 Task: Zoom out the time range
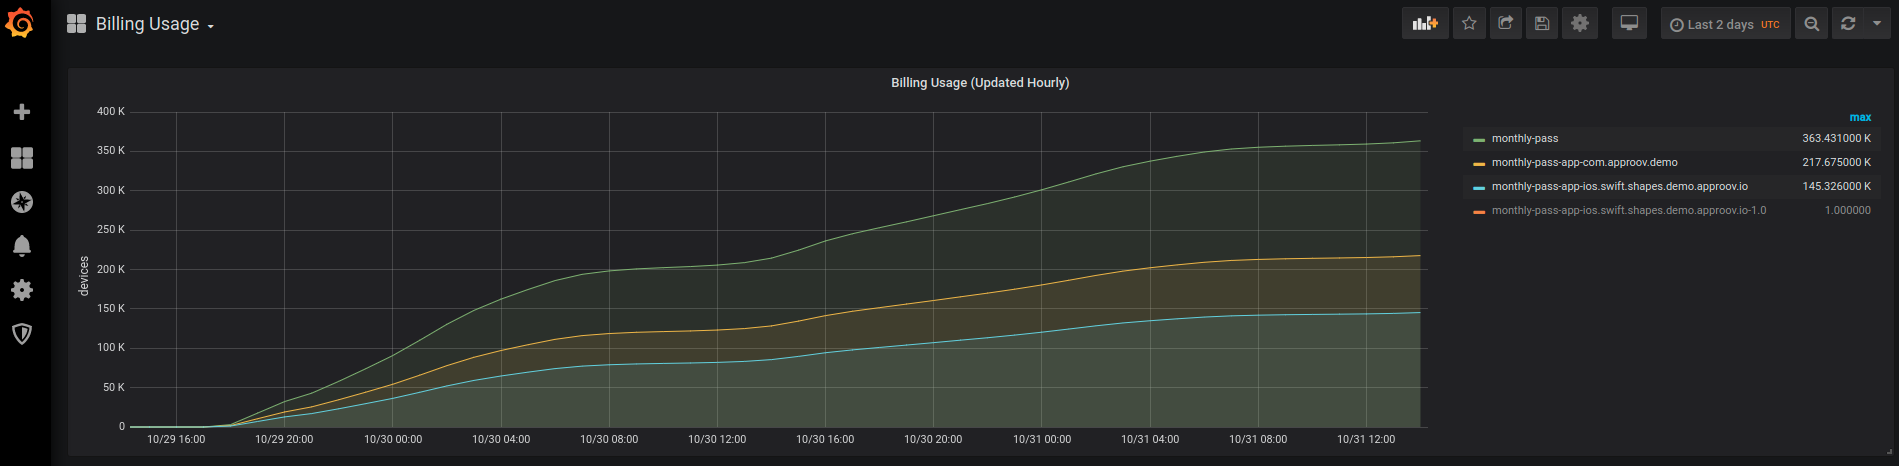1812,24
